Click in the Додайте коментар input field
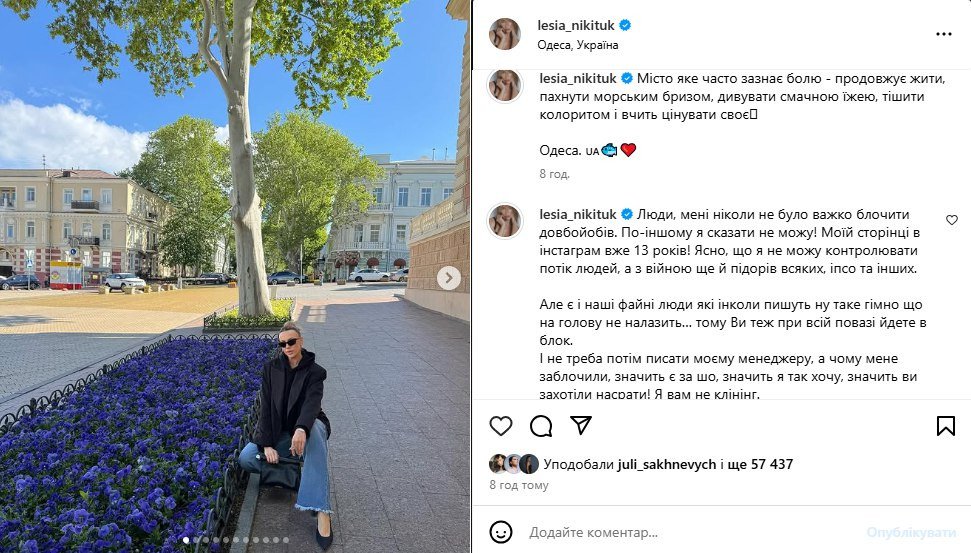This screenshot has width=971, height=553. coord(690,533)
